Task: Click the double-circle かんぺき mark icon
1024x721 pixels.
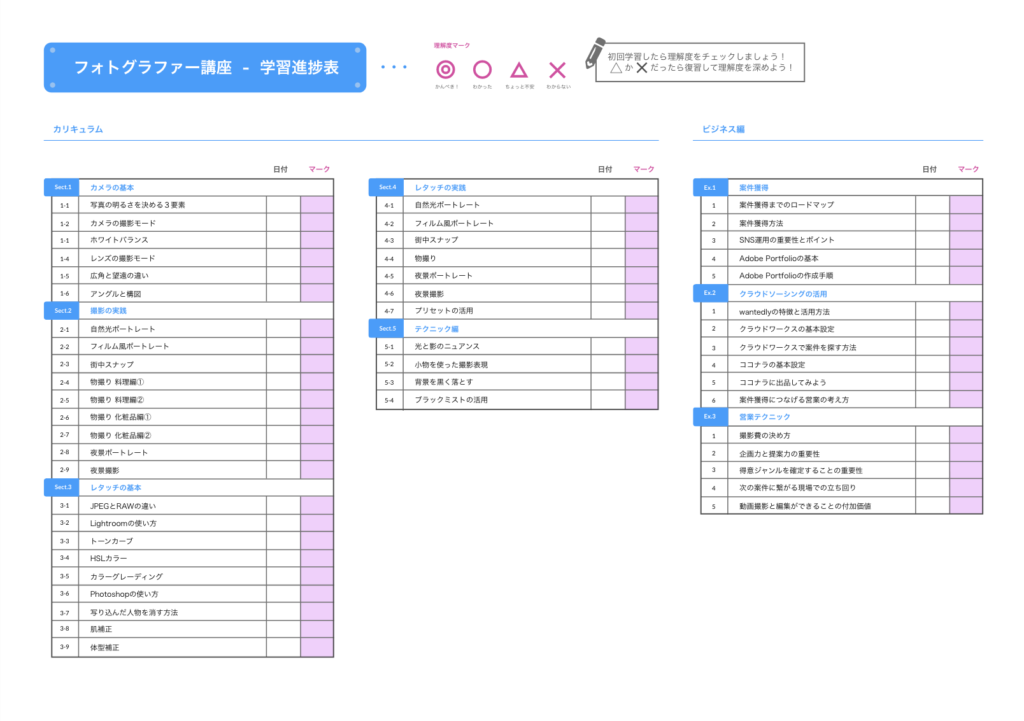Action: click(445, 69)
